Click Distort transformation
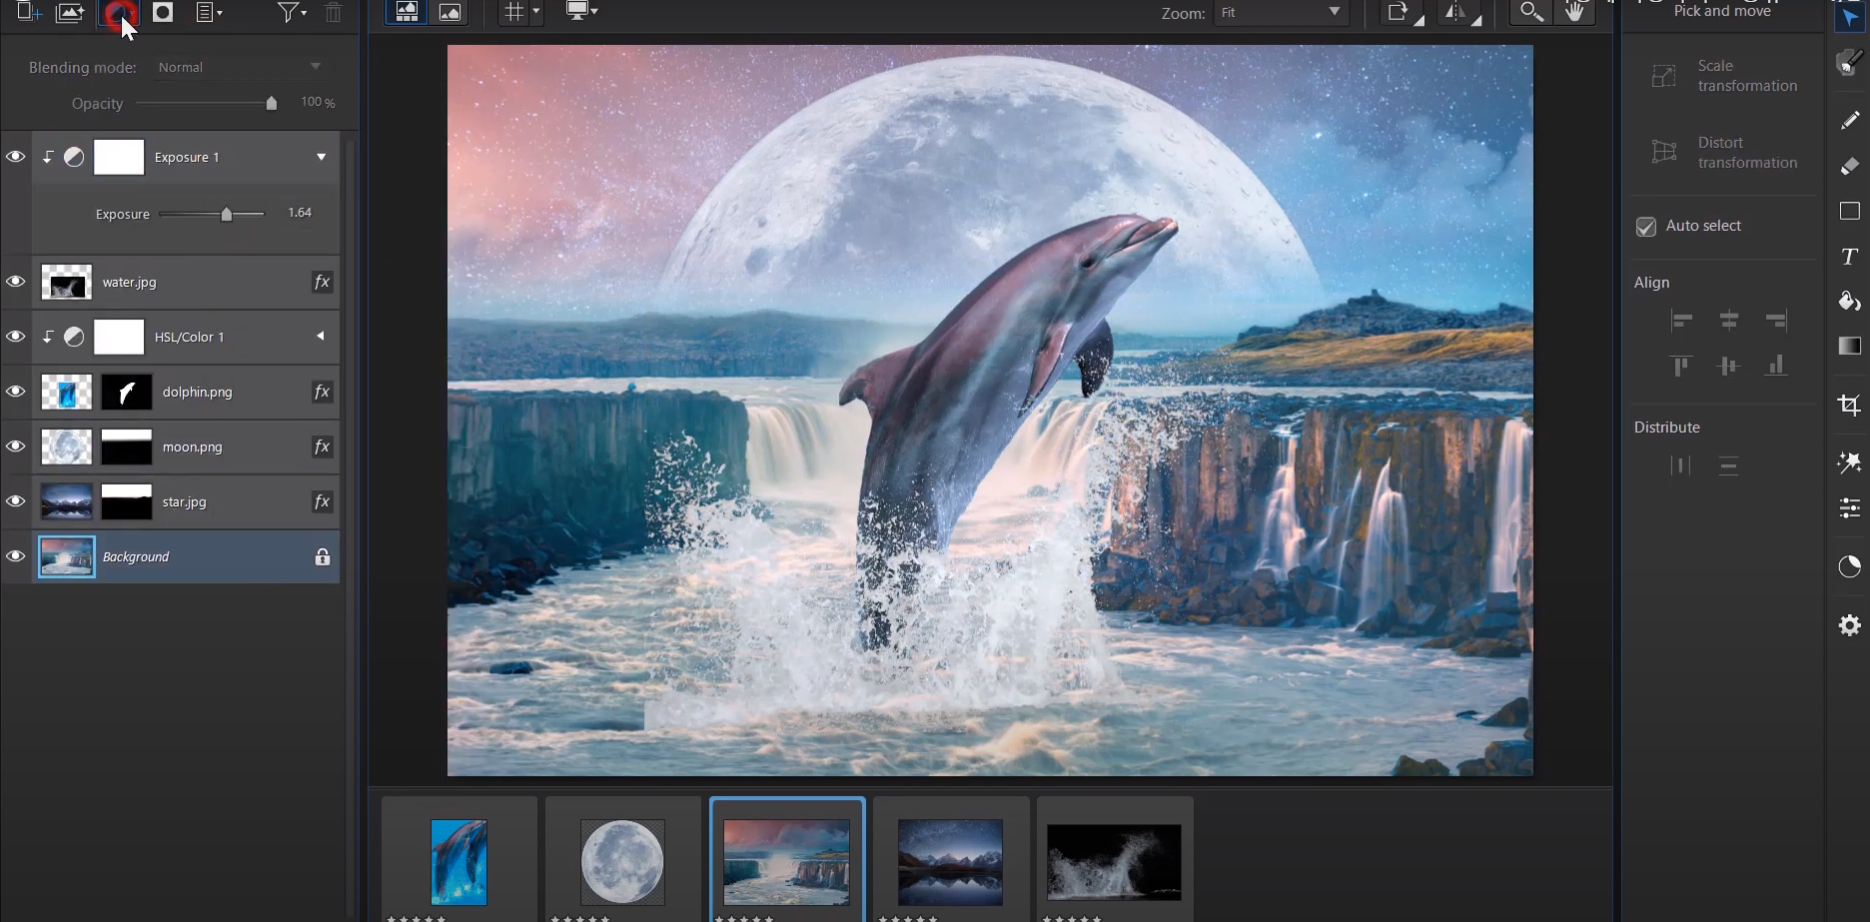Screen dimensions: 1870x922 click(1724, 153)
